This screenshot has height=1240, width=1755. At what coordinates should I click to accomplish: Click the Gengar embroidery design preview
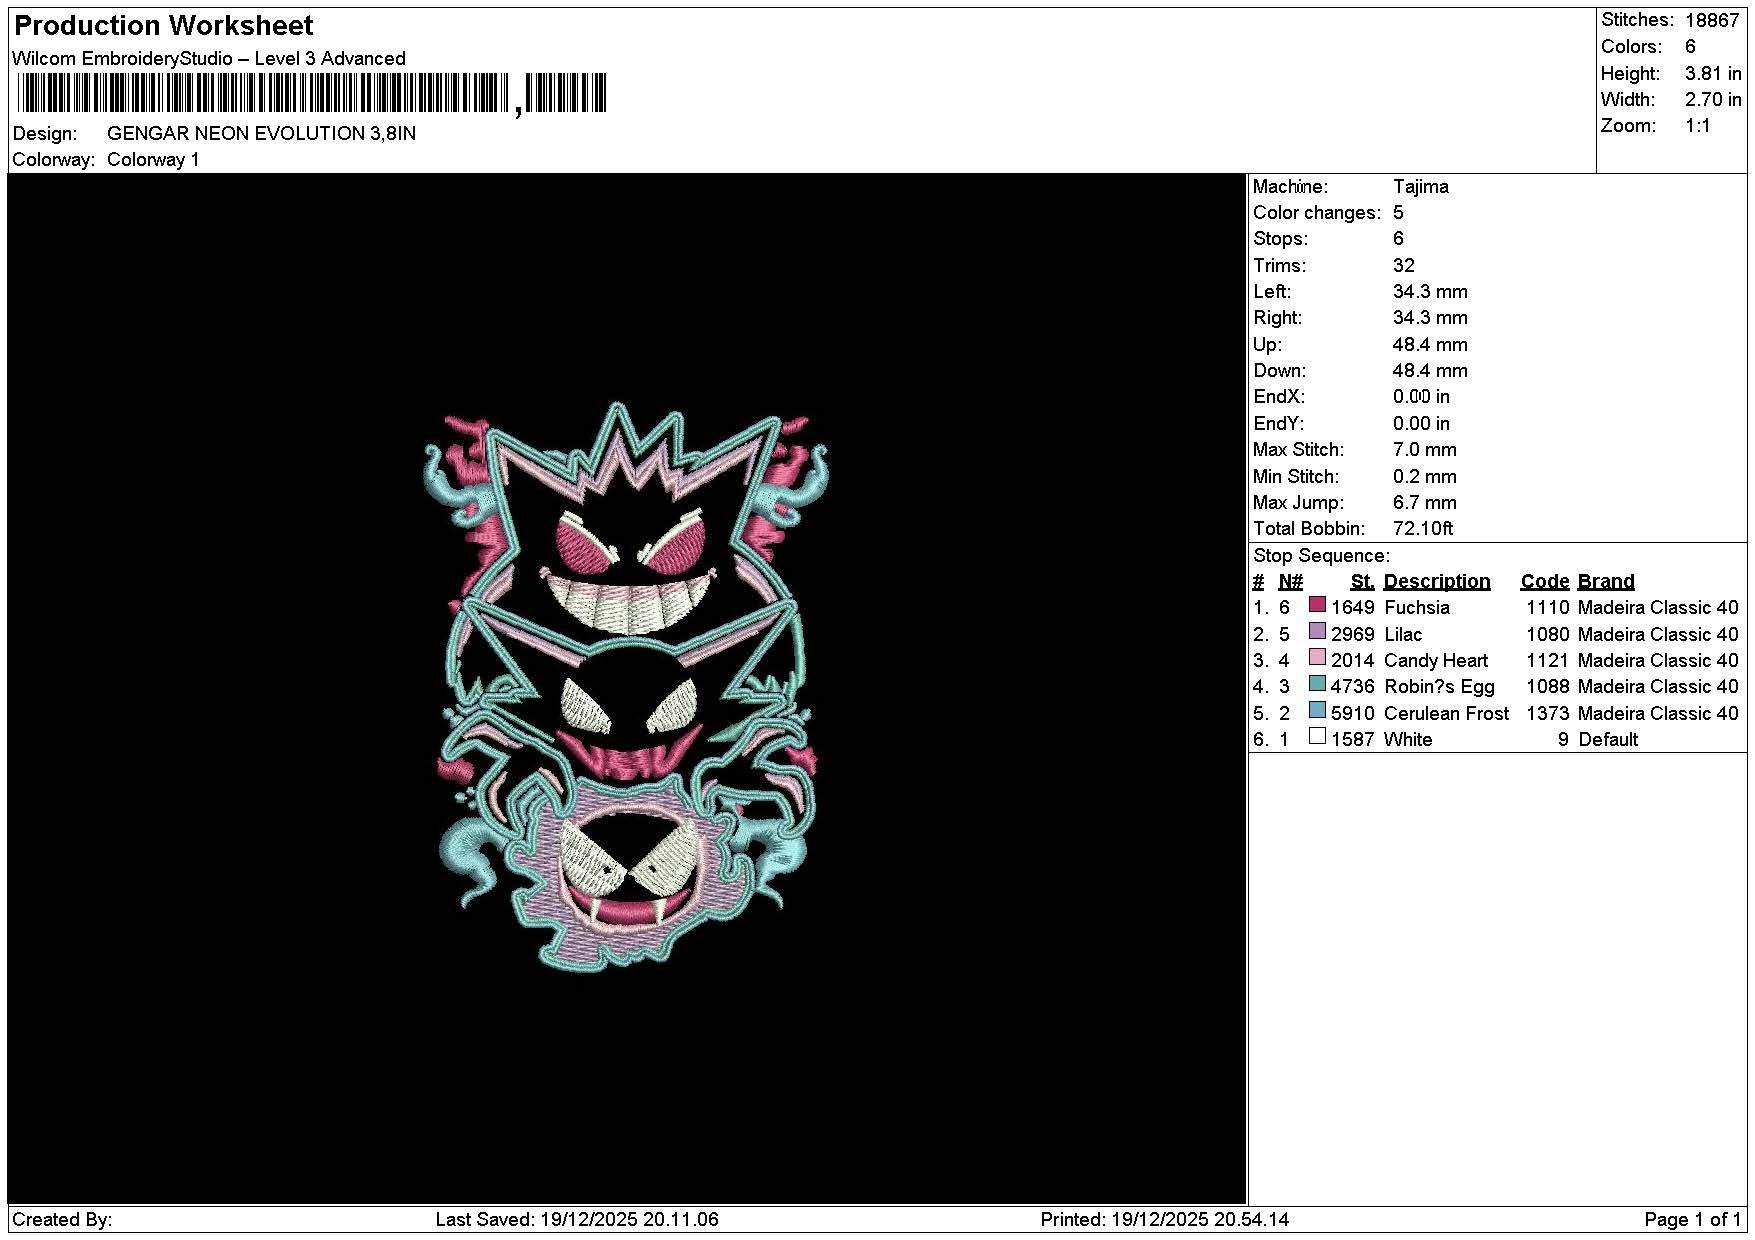627,686
